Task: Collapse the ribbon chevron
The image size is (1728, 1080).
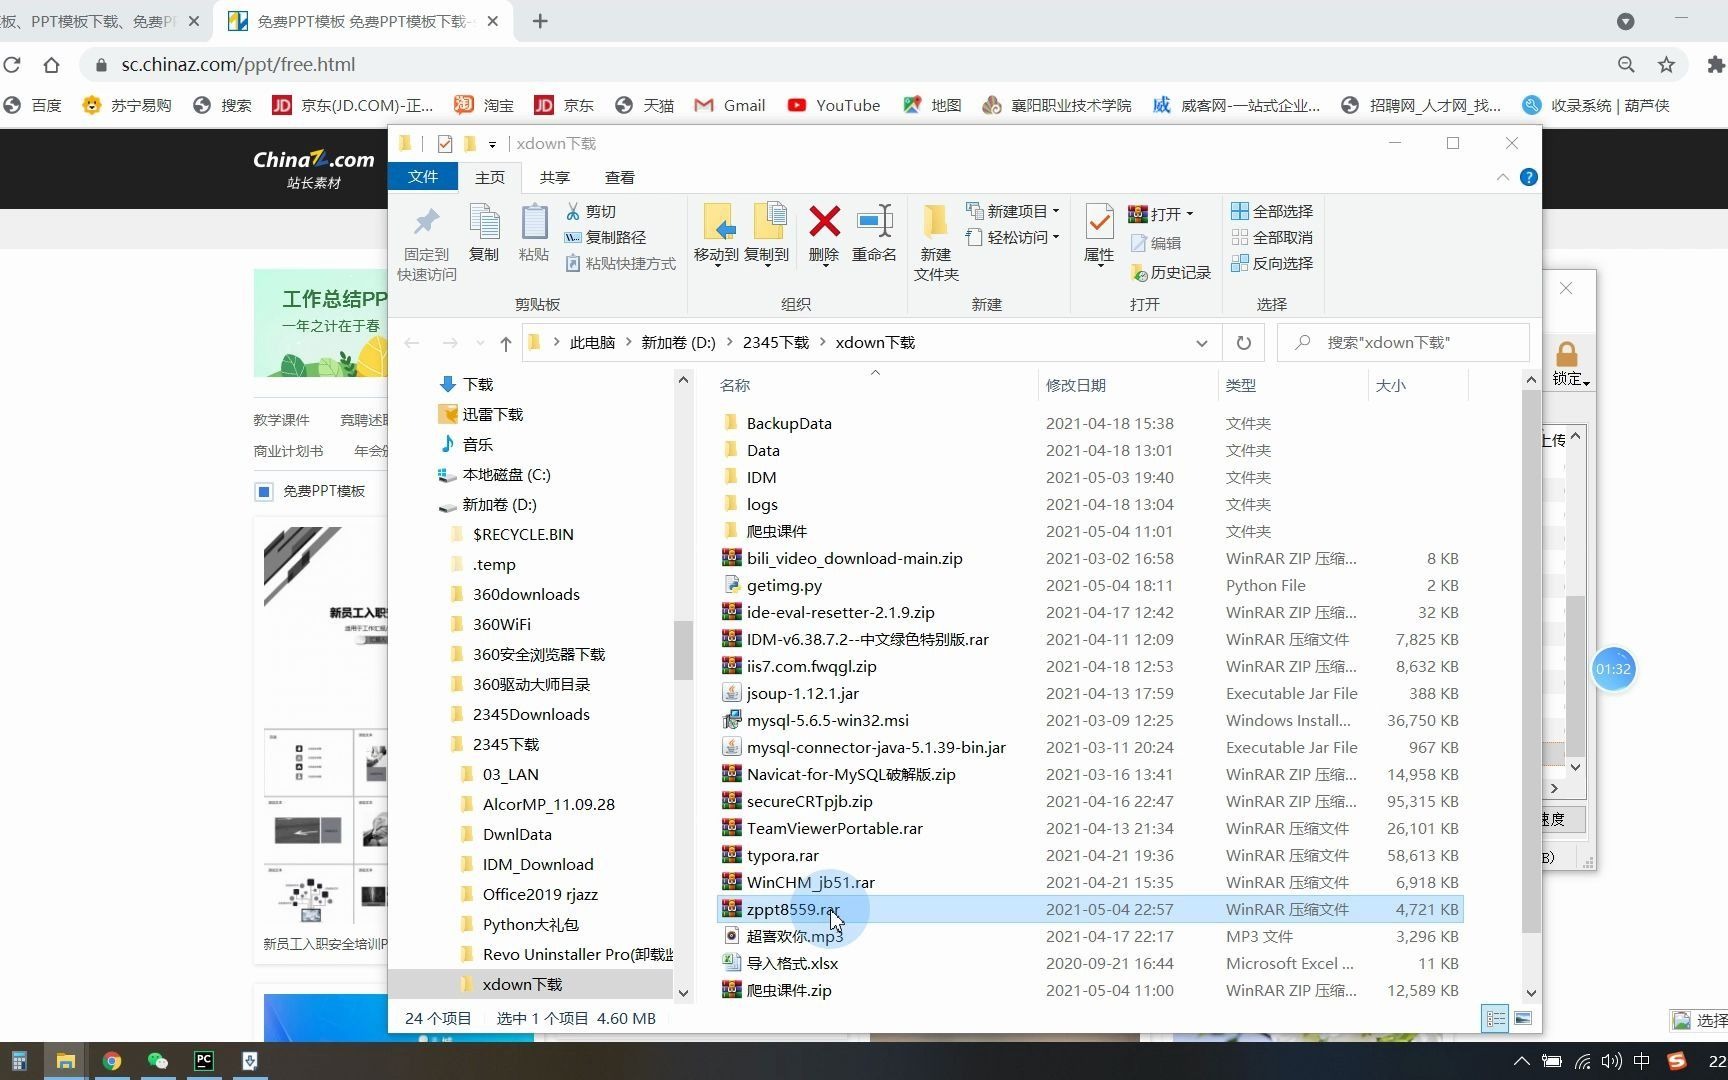Action: click(x=1502, y=177)
